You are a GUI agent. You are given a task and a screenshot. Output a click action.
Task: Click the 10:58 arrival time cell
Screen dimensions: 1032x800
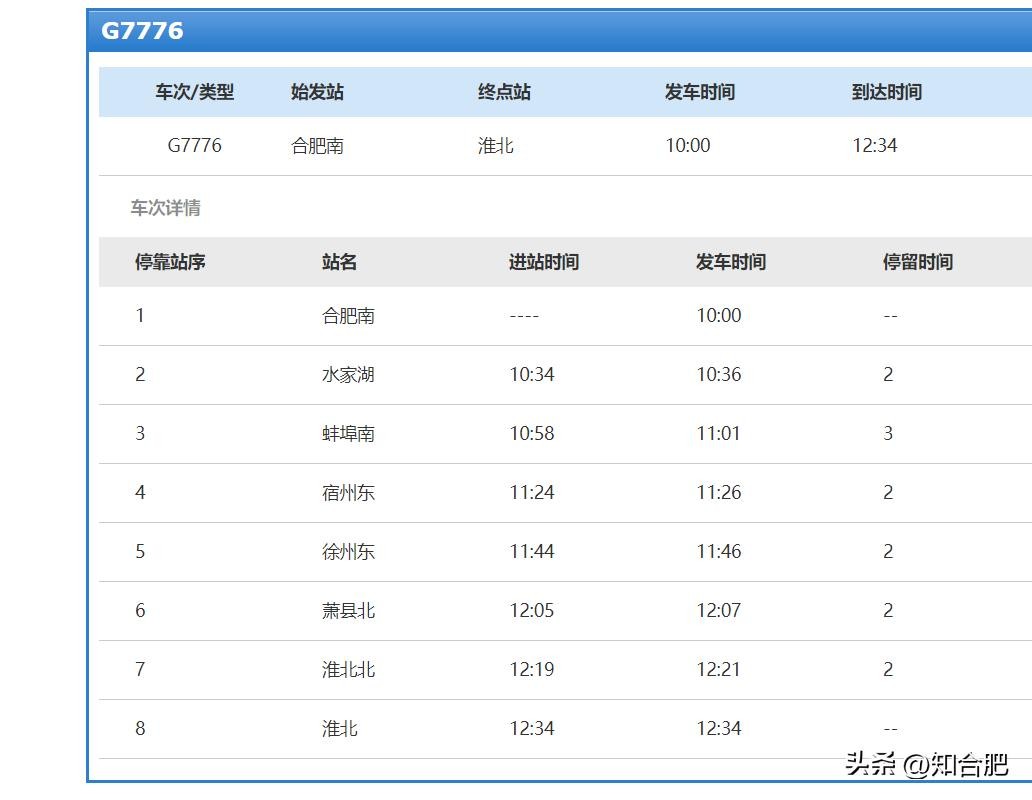[531, 434]
